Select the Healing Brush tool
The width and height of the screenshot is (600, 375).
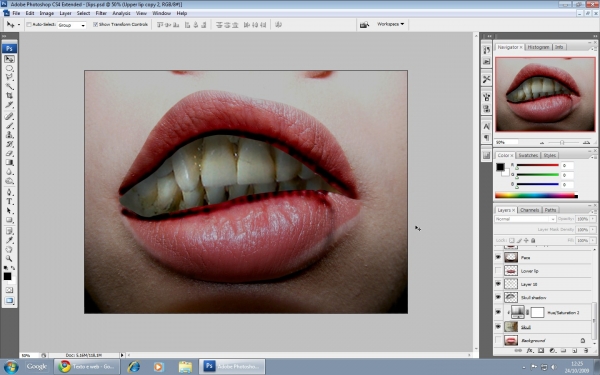click(x=10, y=116)
